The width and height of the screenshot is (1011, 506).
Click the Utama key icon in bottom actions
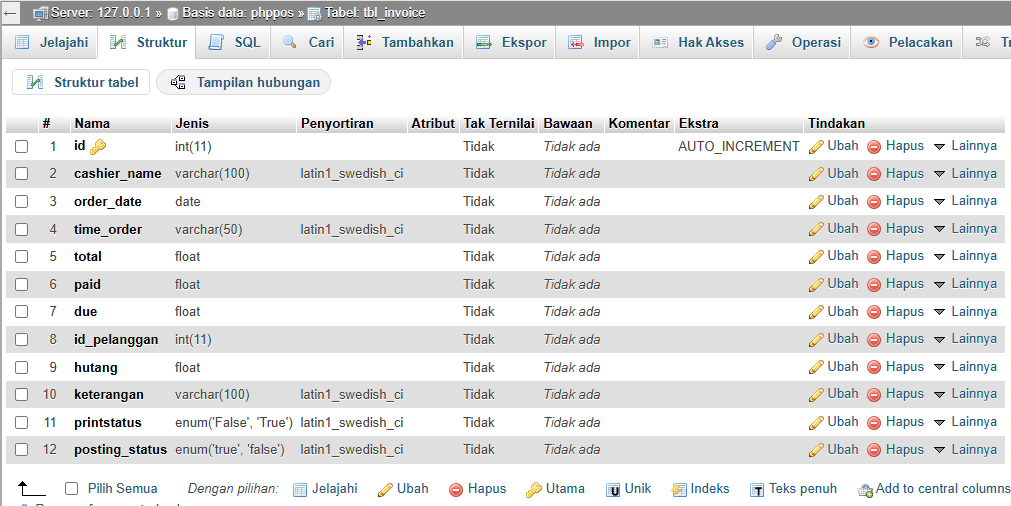(535, 490)
